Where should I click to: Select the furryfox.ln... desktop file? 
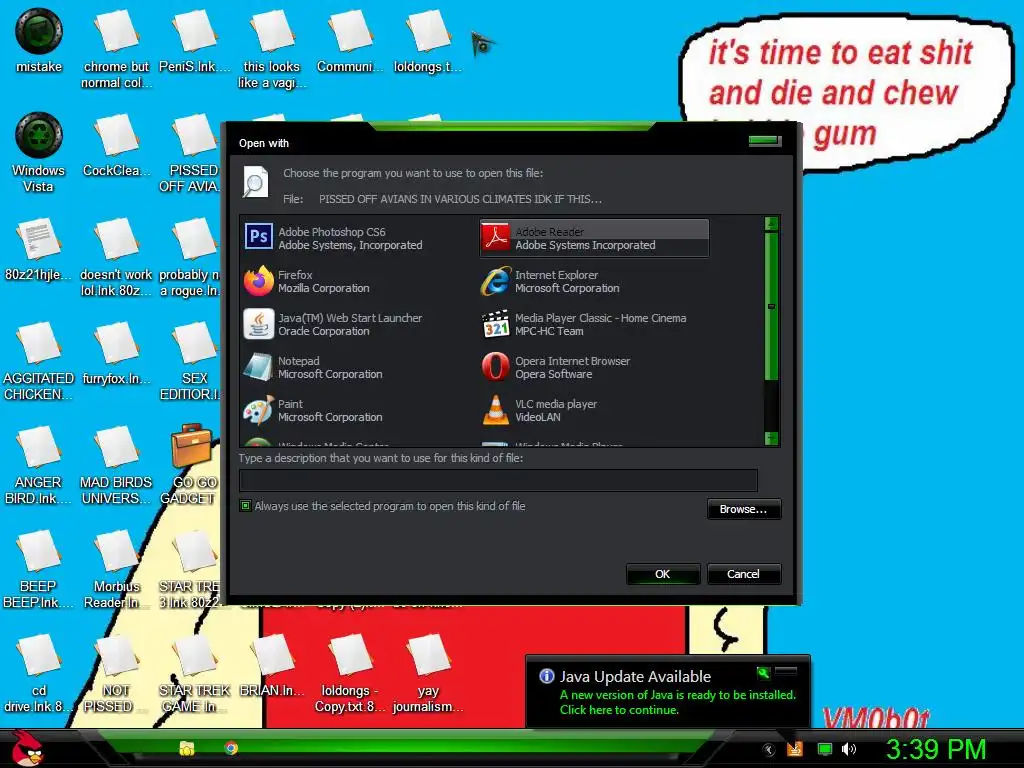pos(116,353)
